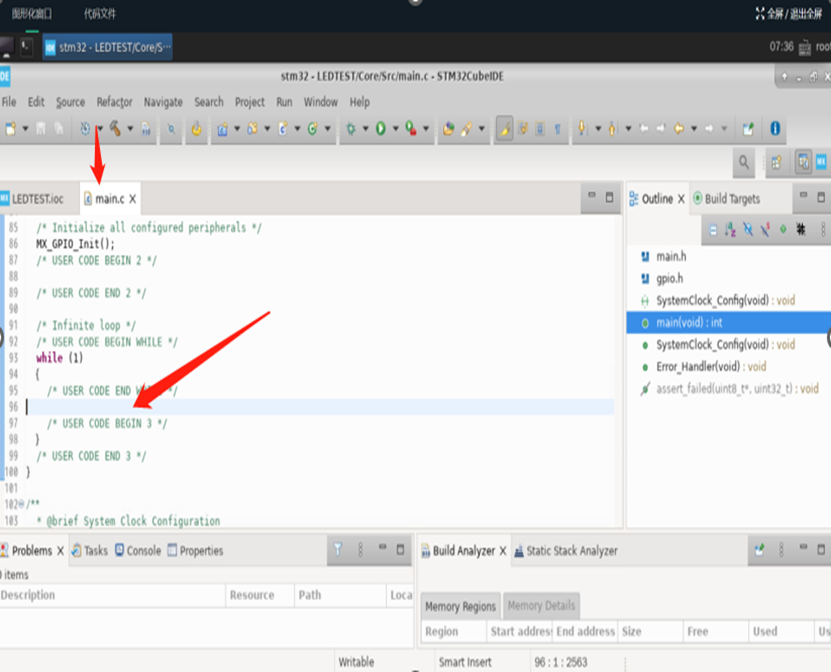This screenshot has height=672, width=831.
Task: Open dropdown arrow next to Debug icon
Action: pos(365,129)
